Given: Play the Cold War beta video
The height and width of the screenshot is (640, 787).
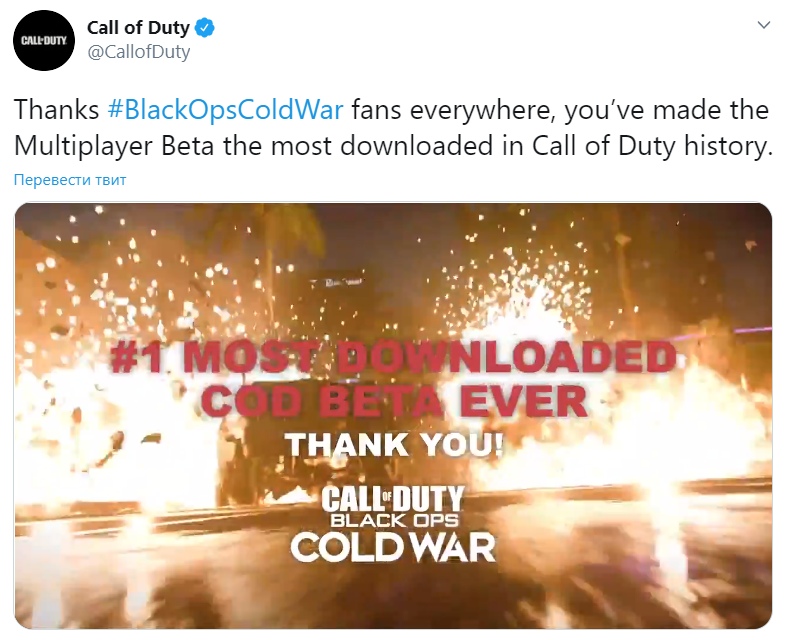Looking at the screenshot, I should [393, 416].
